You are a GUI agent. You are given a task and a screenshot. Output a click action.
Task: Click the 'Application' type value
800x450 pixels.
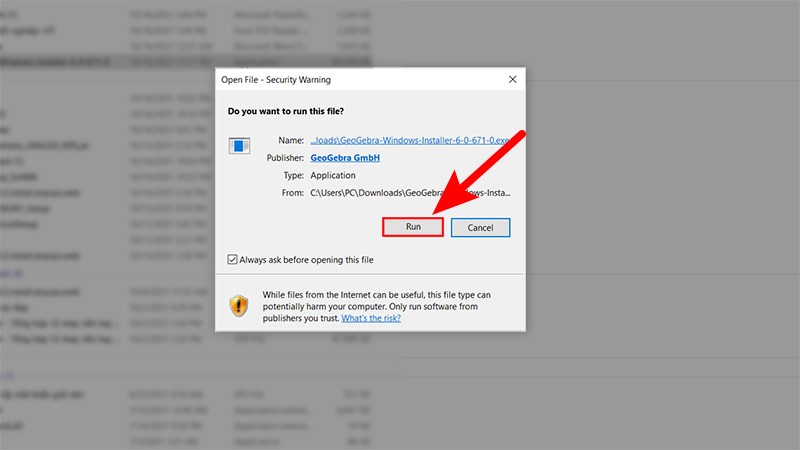pyautogui.click(x=335, y=175)
